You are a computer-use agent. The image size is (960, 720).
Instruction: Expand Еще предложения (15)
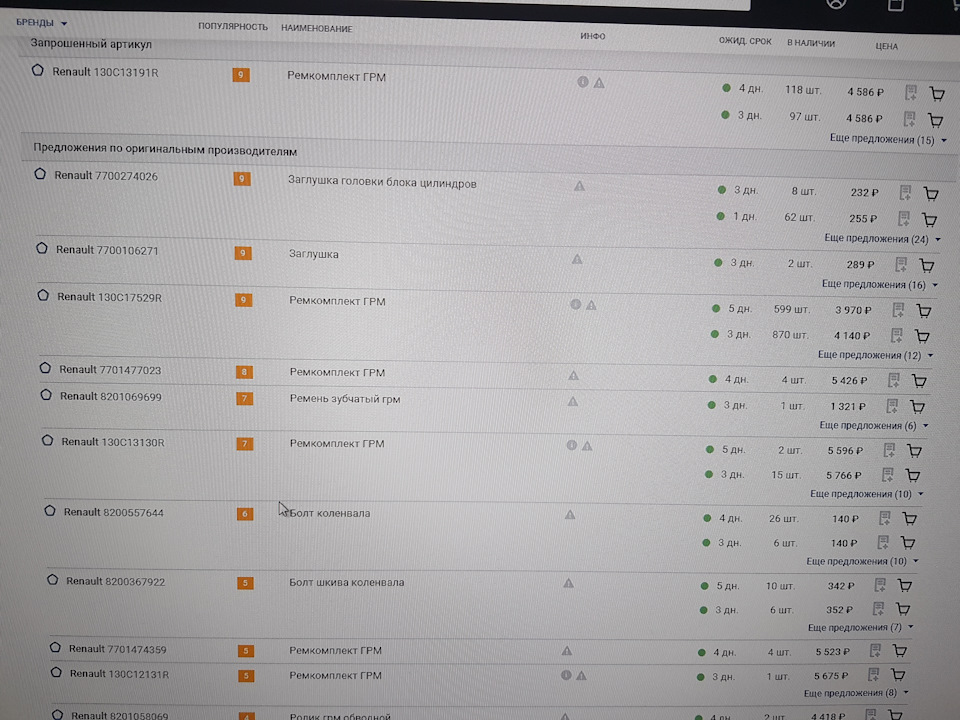pos(888,139)
